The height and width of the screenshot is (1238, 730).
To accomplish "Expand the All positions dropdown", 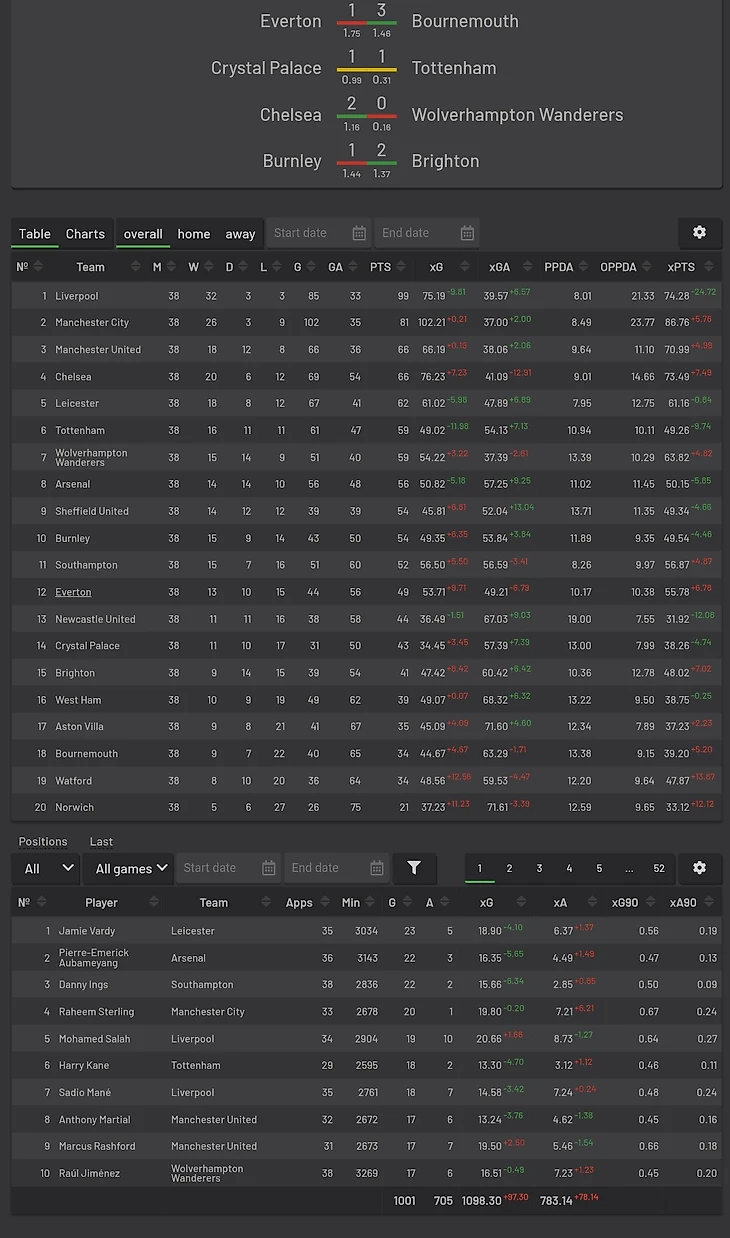I will point(45,868).
